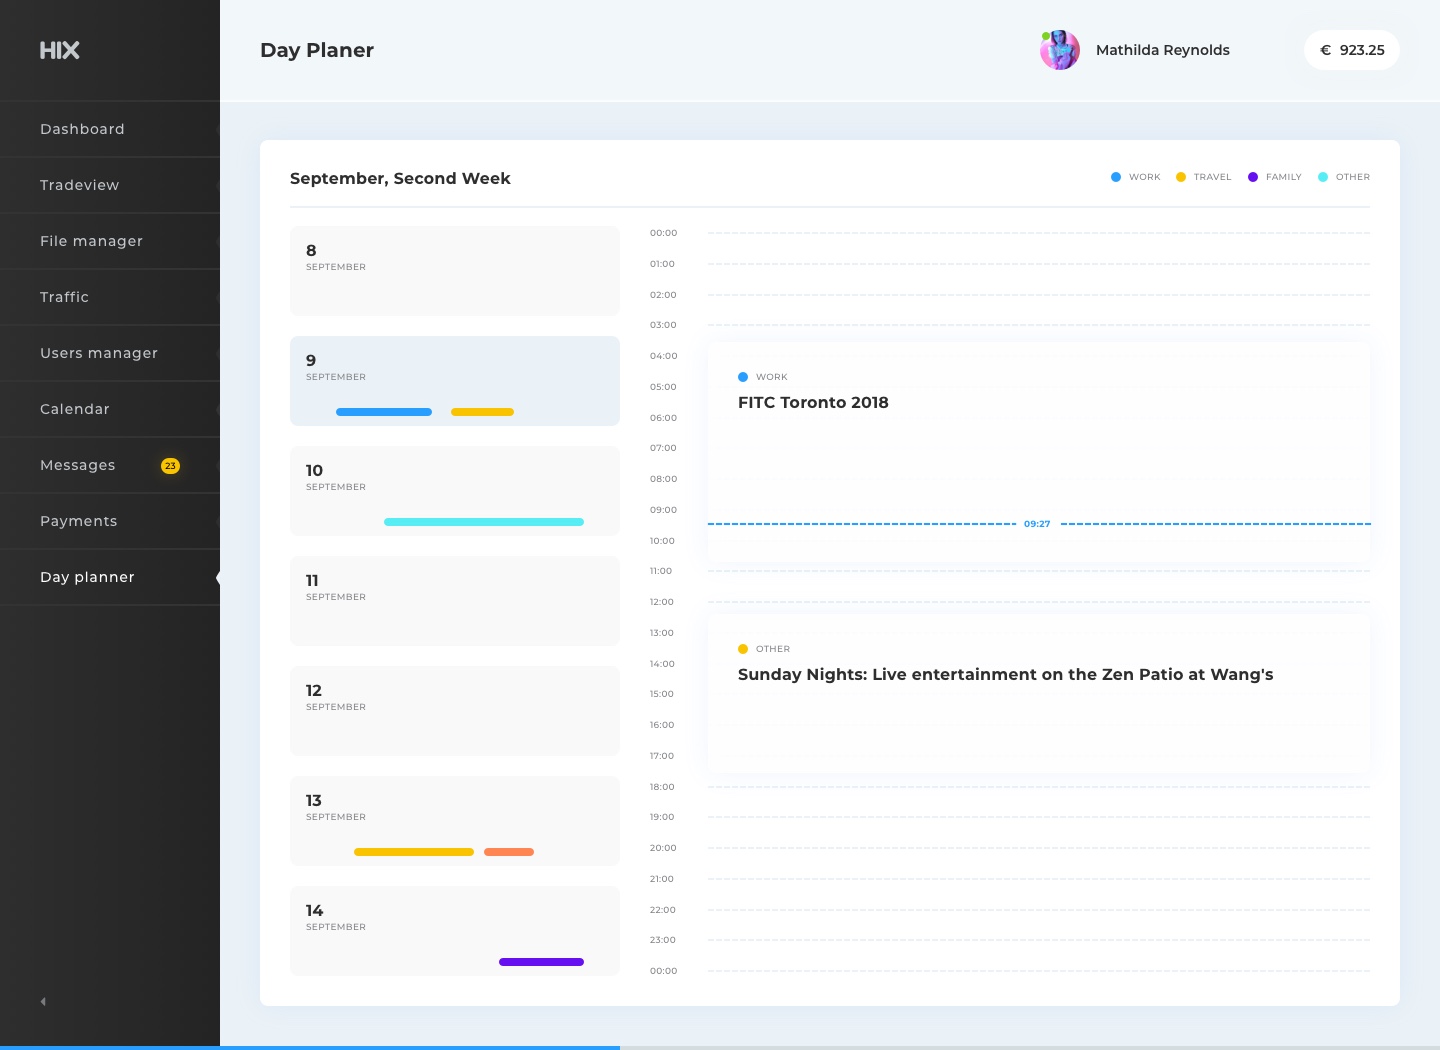
Task: Click purple event bar on 14 September
Action: [541, 962]
